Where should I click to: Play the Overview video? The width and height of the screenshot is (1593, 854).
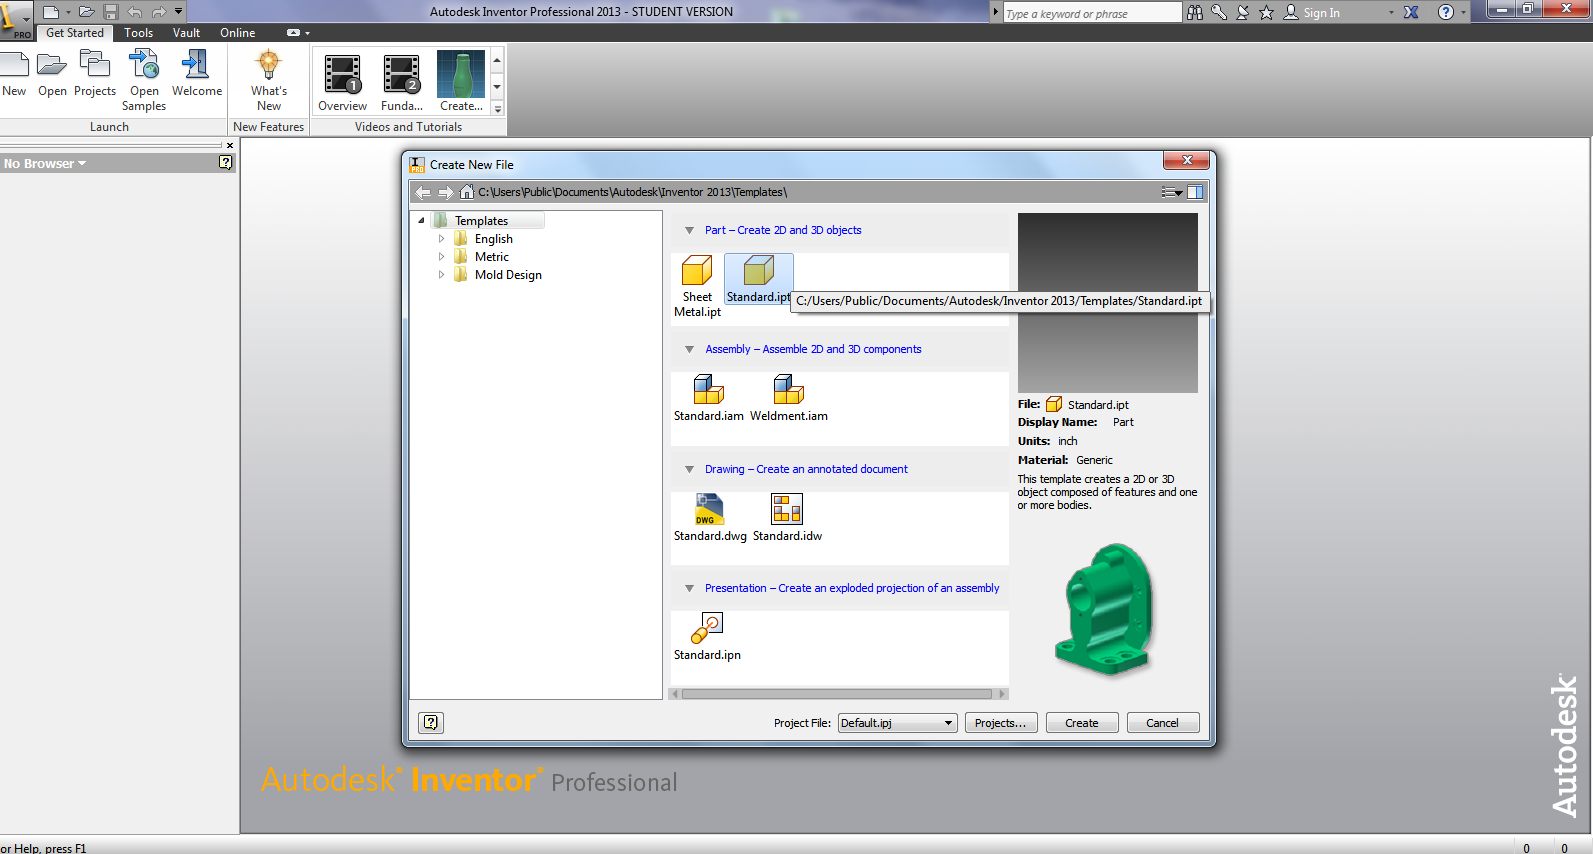(x=342, y=82)
